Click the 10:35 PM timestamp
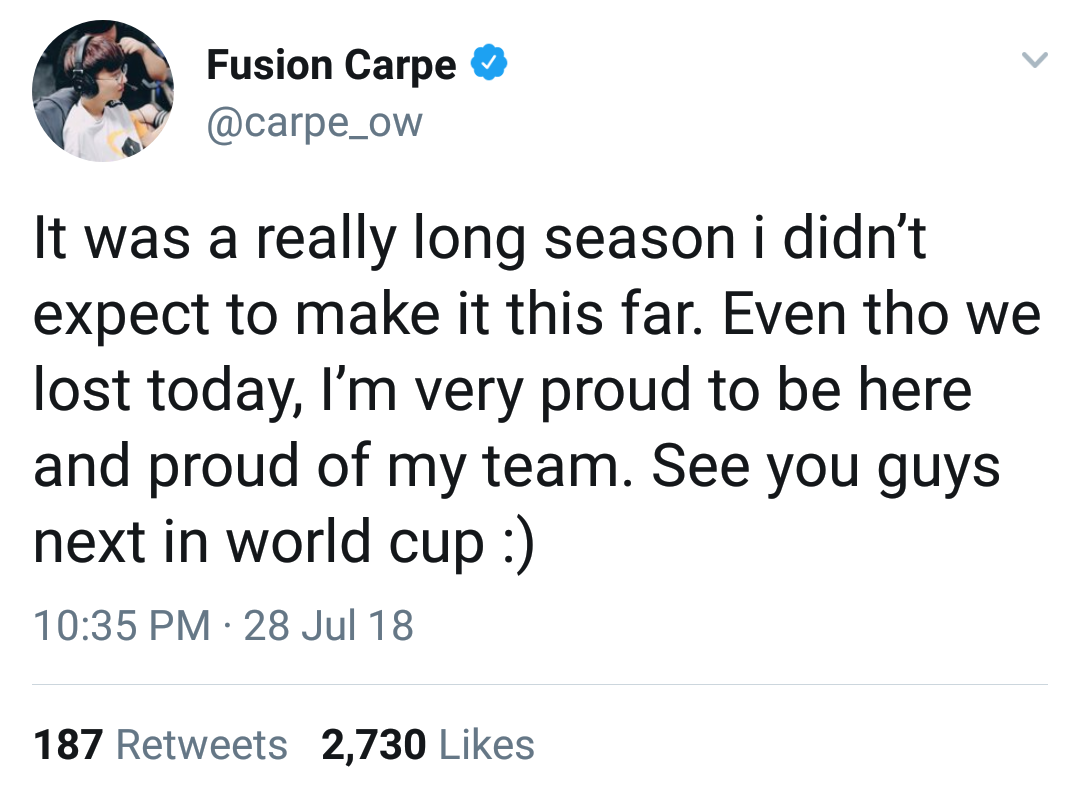This screenshot has height=787, width=1080. click(x=121, y=626)
